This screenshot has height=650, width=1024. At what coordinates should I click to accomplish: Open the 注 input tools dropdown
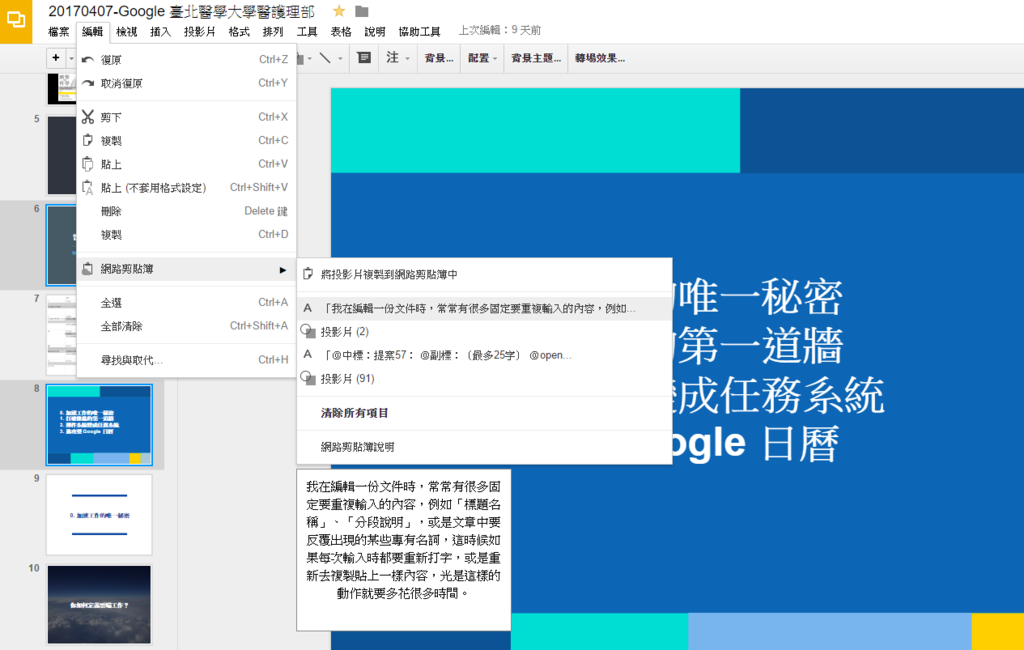click(397, 58)
